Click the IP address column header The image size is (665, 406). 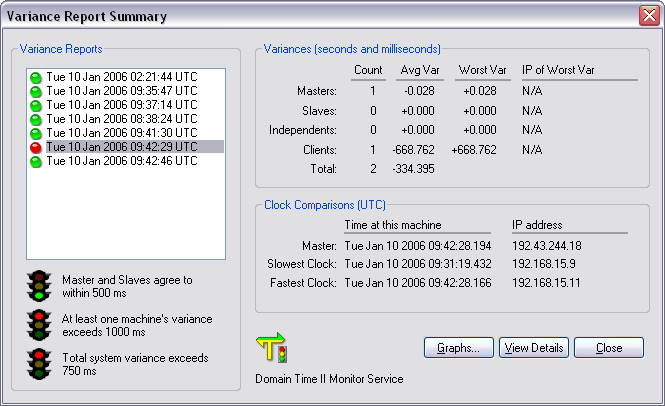[x=537, y=225]
